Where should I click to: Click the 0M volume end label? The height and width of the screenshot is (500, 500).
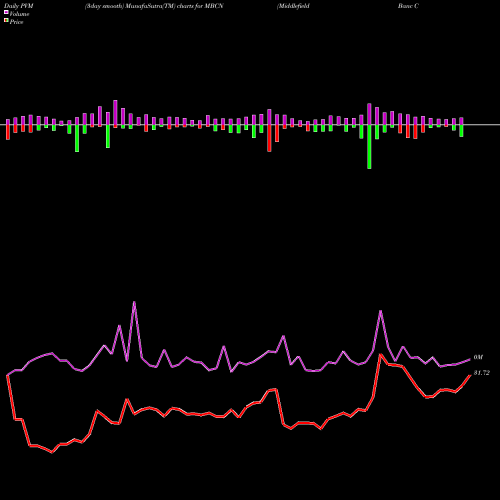[478, 357]
